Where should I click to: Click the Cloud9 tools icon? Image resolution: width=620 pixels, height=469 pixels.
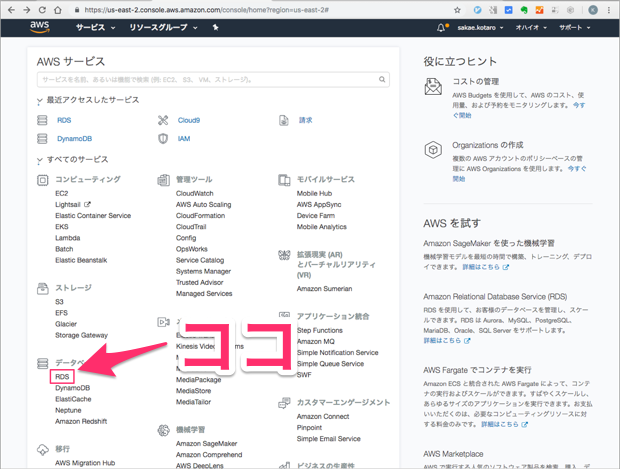(163, 120)
